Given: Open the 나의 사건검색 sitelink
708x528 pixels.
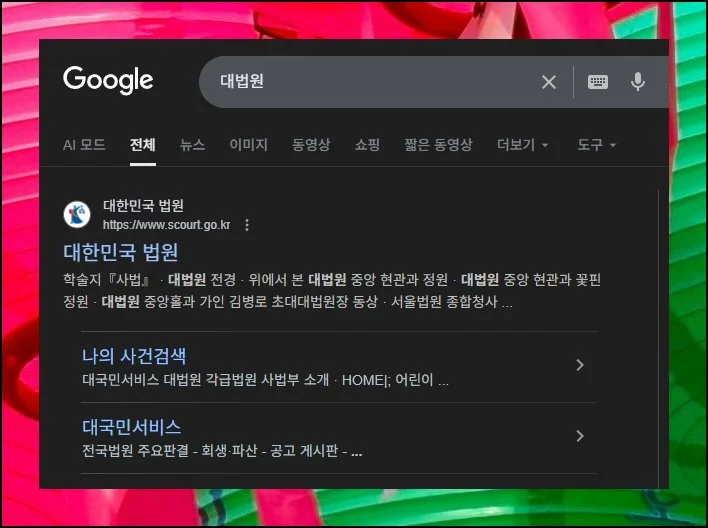Looking at the screenshot, I should [134, 356].
